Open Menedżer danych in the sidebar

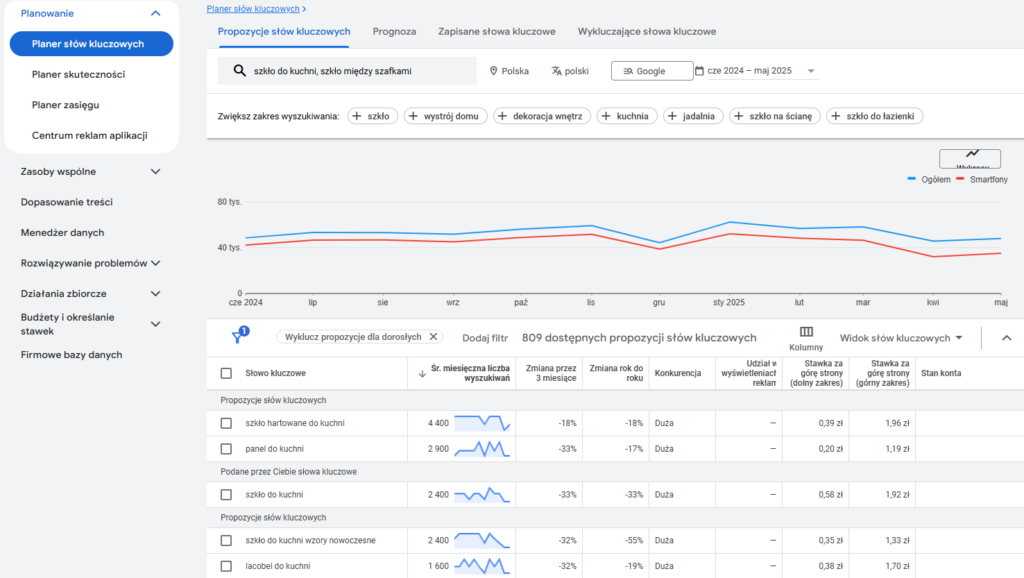pos(62,233)
